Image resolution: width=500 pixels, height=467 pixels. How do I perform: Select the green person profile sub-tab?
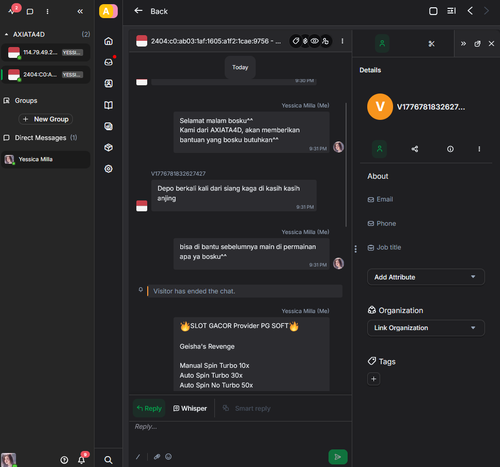click(x=379, y=149)
